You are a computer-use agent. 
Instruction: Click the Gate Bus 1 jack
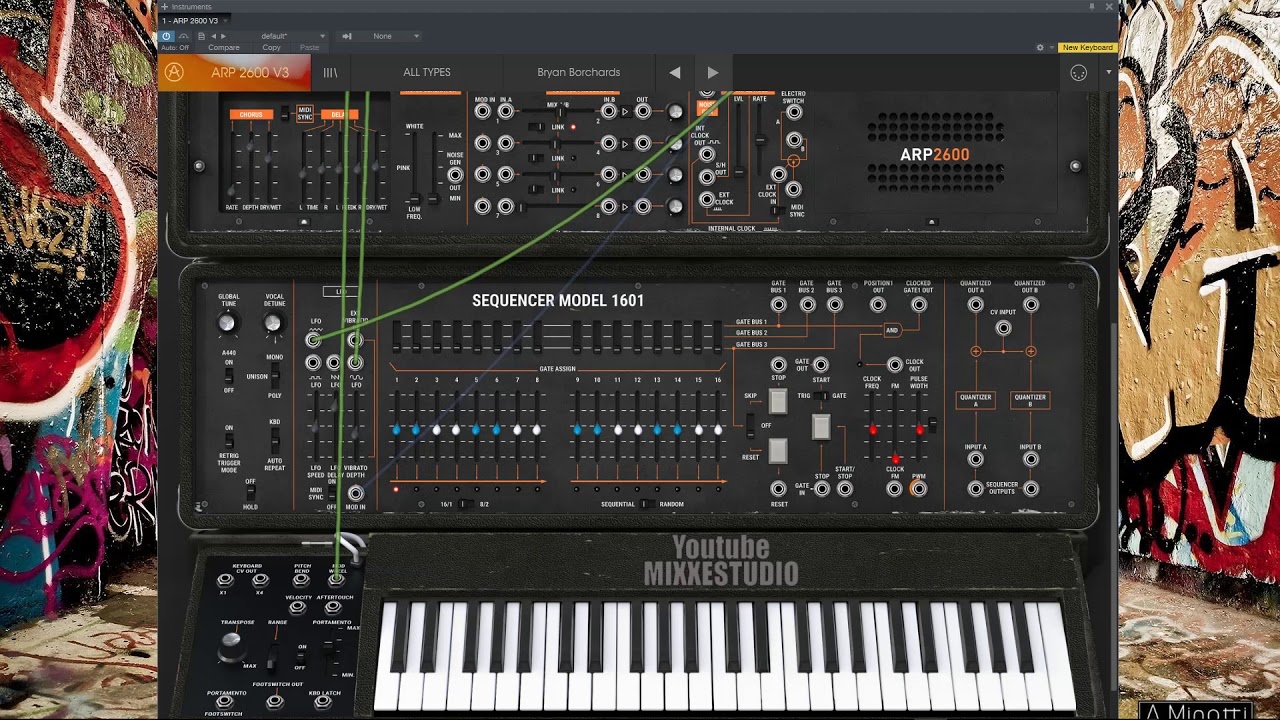pyautogui.click(x=778, y=304)
